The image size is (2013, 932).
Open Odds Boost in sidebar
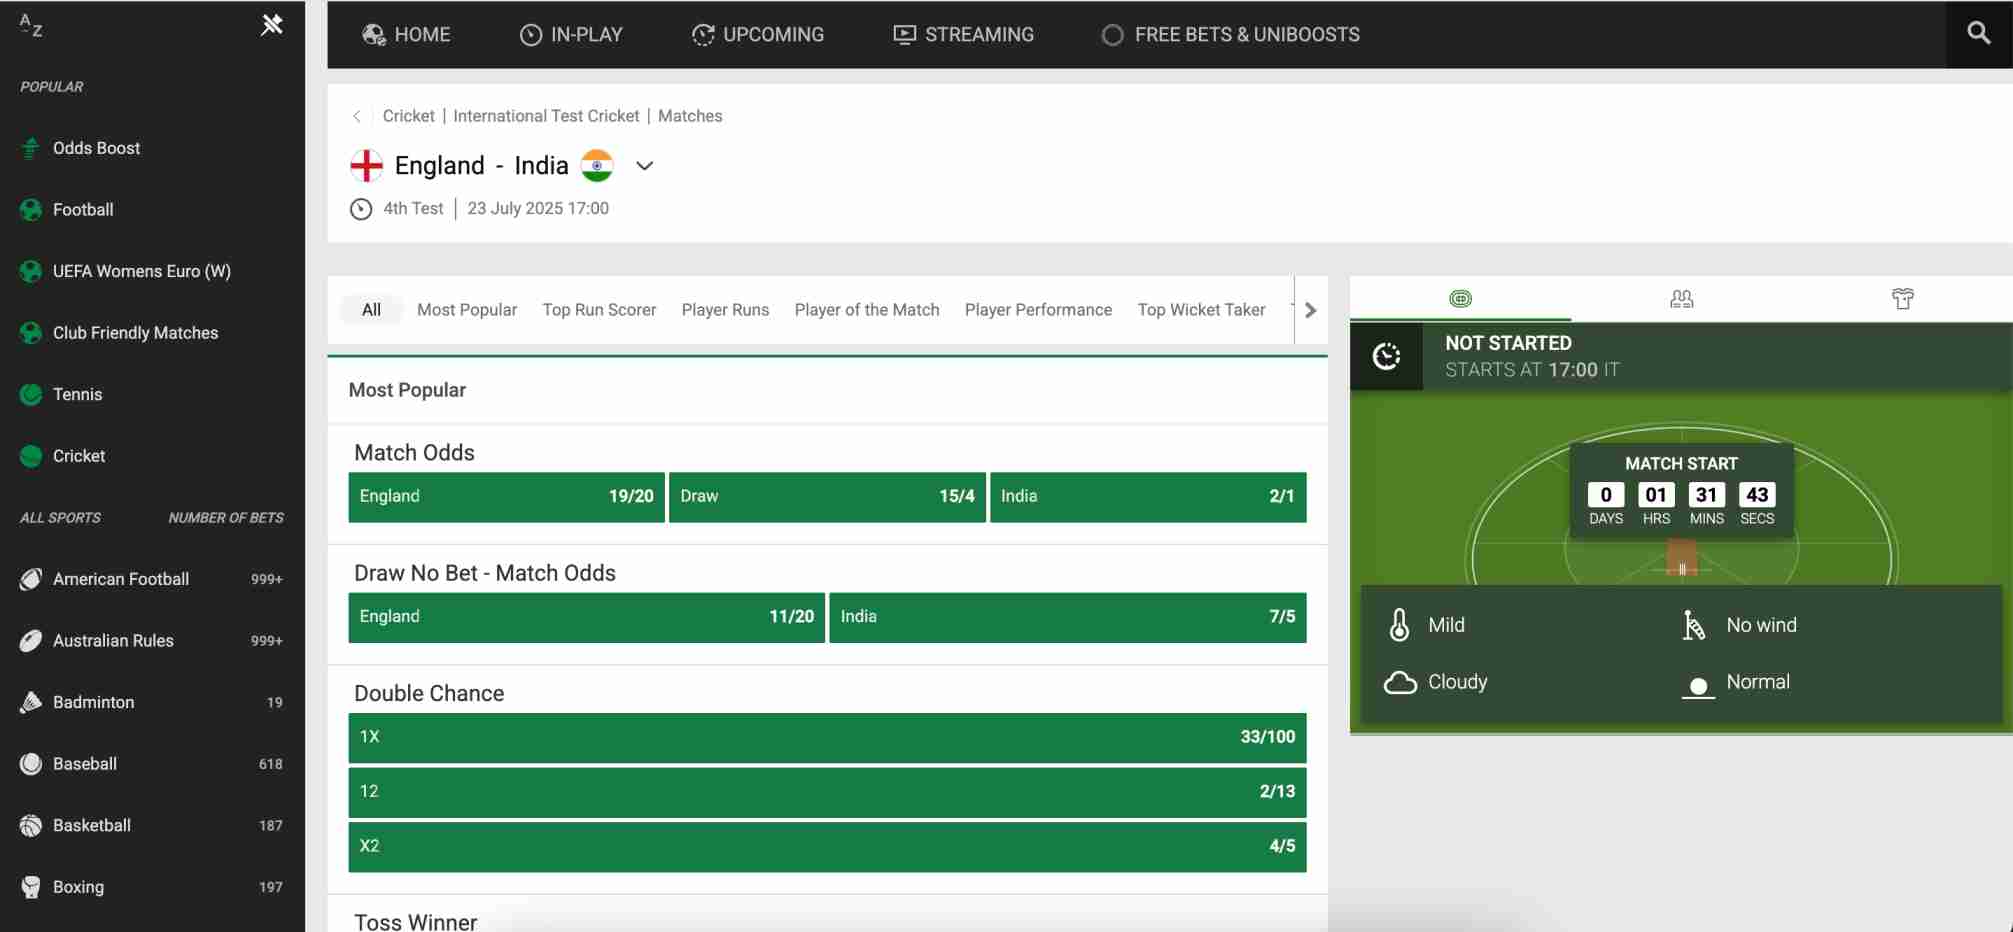[x=96, y=148]
